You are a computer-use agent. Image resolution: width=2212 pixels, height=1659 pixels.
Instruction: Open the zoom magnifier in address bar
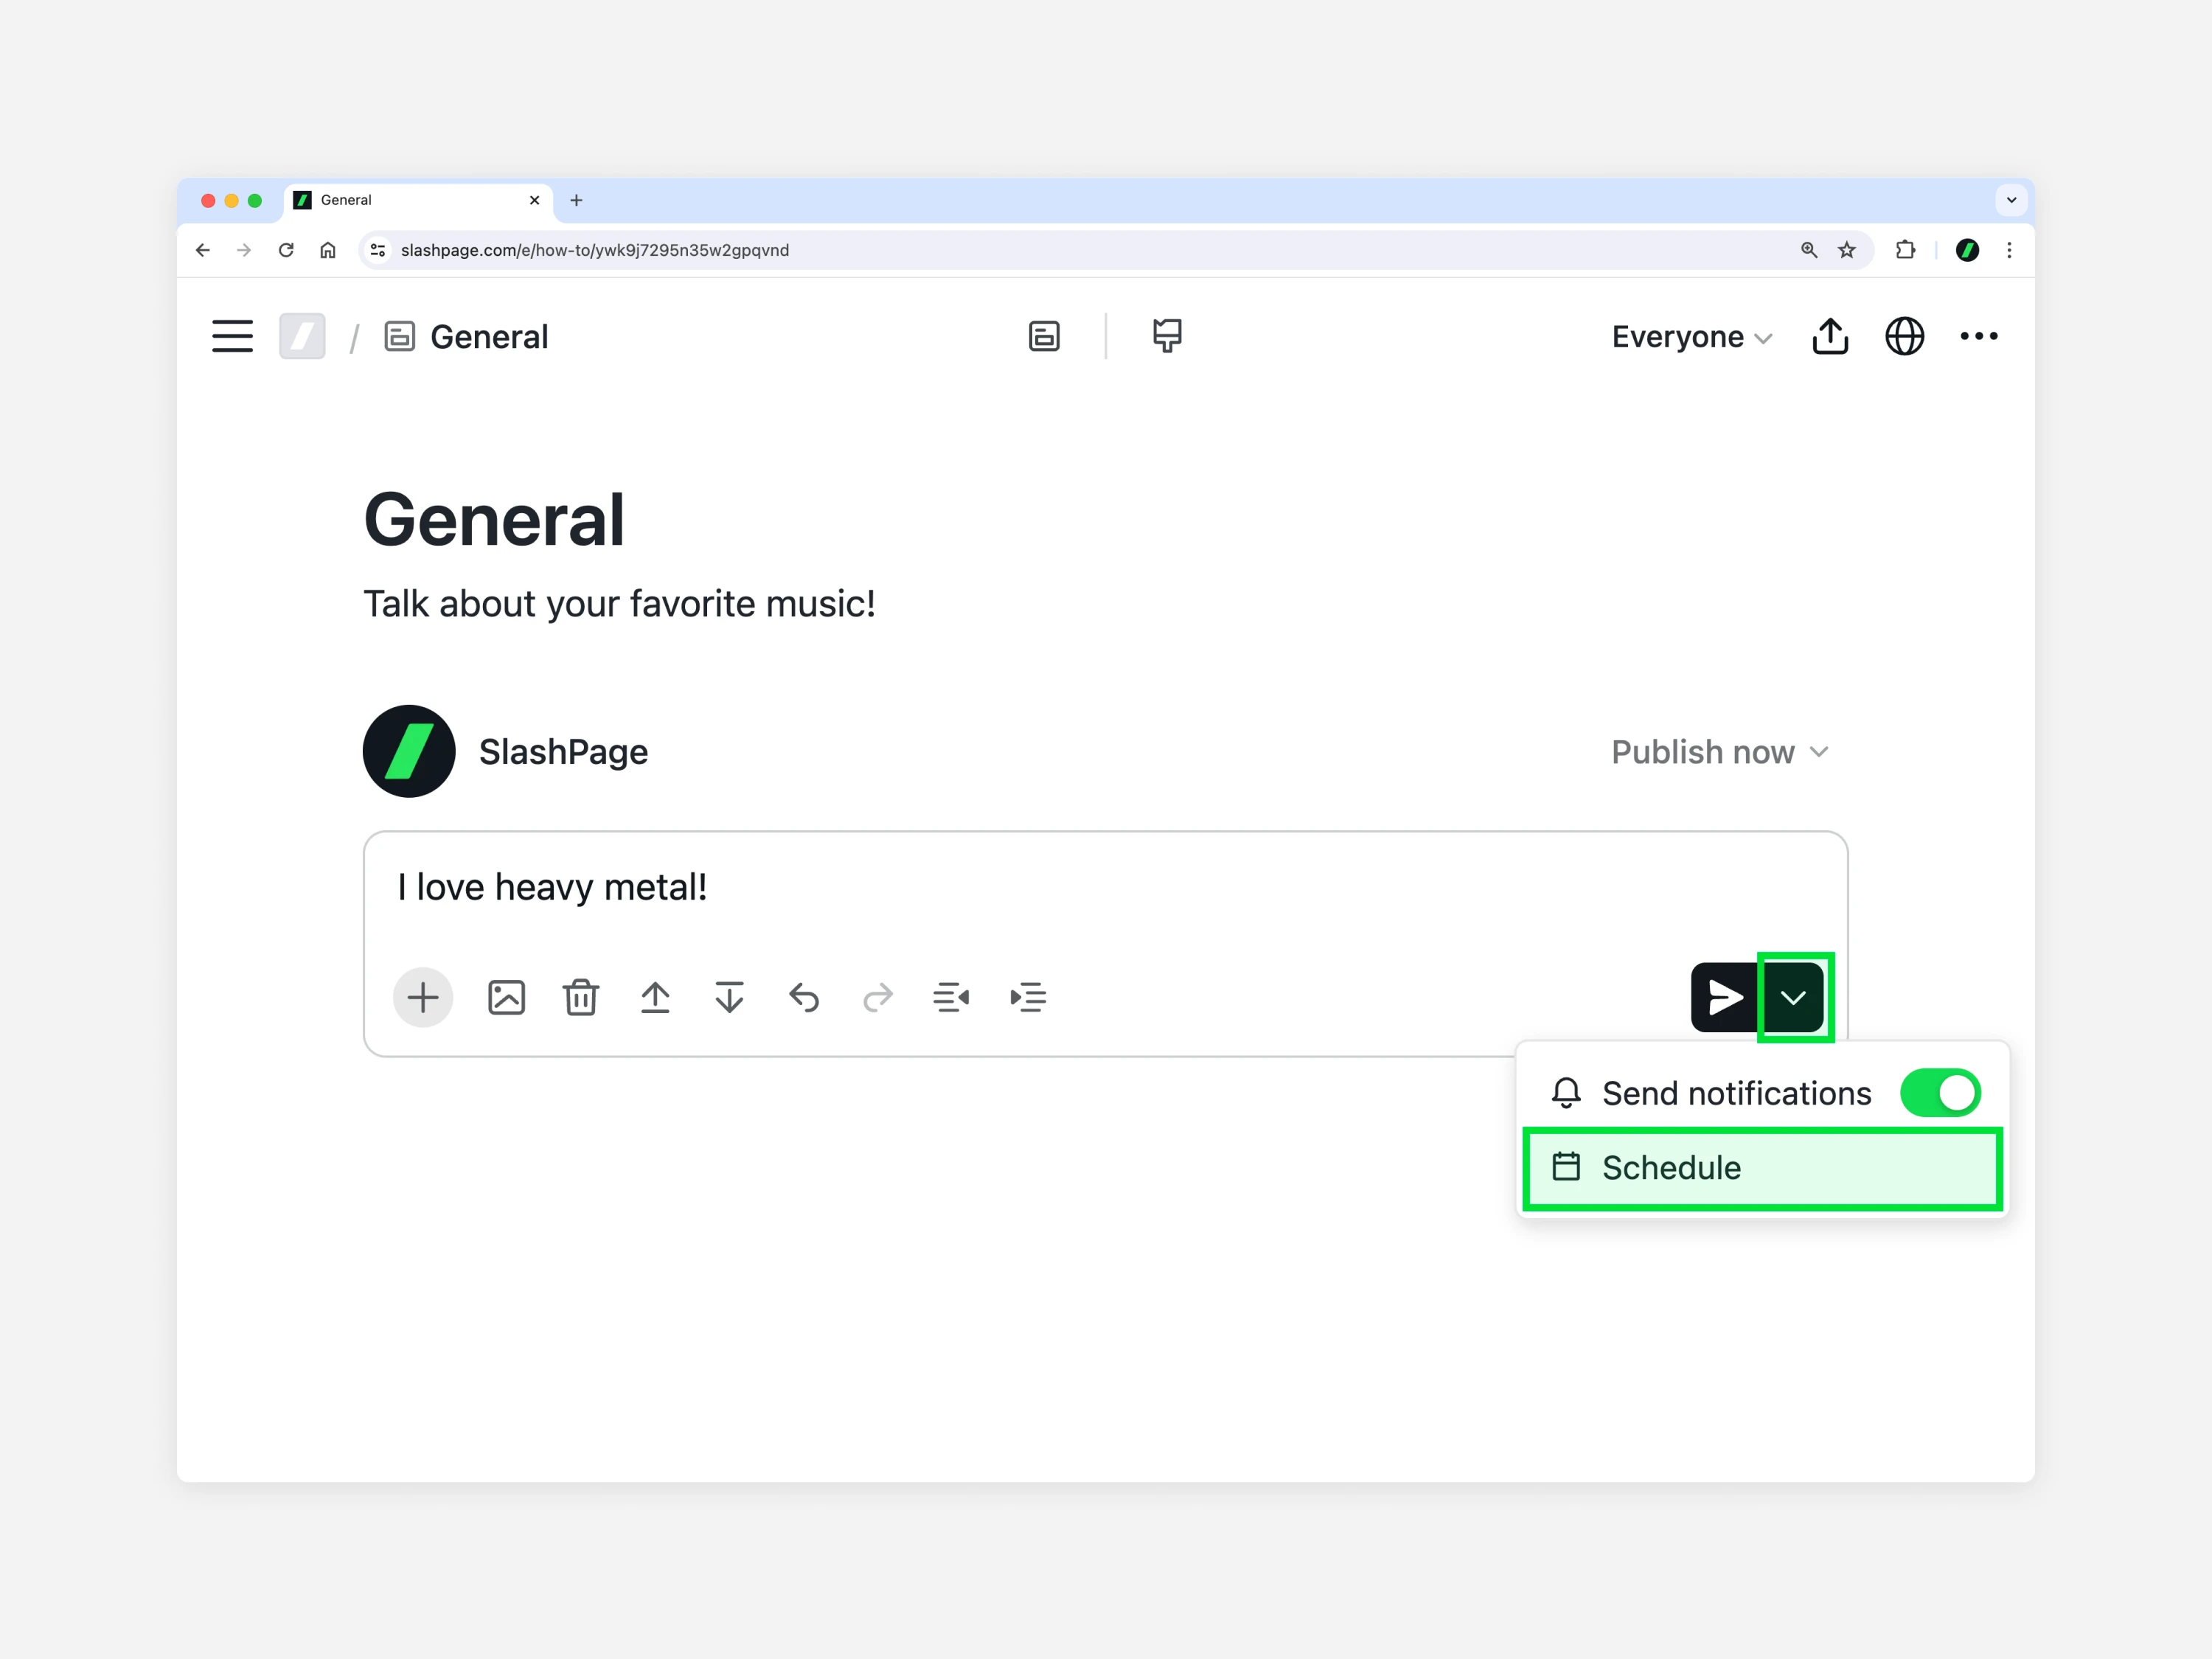pos(1809,250)
